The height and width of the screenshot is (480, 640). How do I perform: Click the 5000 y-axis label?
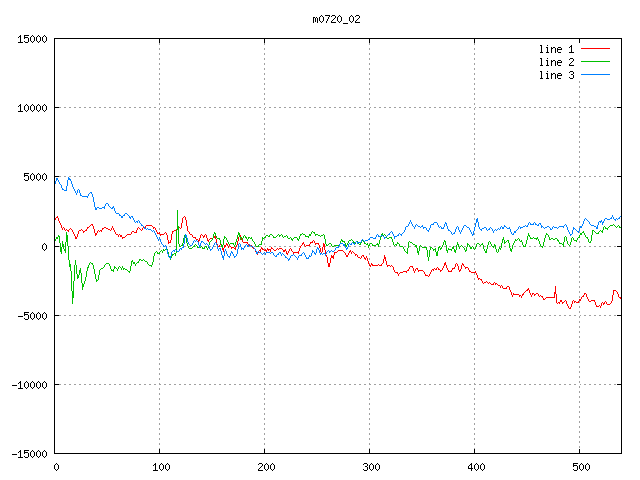[35, 177]
